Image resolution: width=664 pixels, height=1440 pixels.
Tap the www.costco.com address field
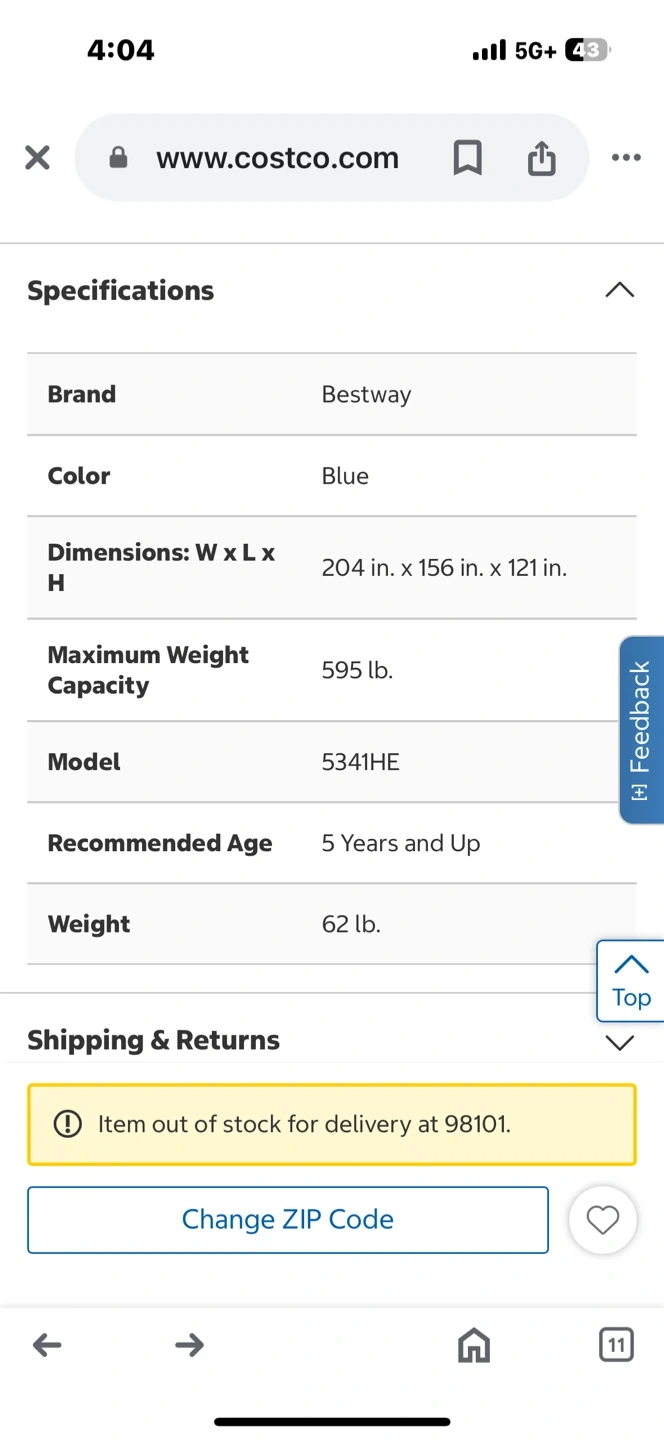tap(277, 158)
